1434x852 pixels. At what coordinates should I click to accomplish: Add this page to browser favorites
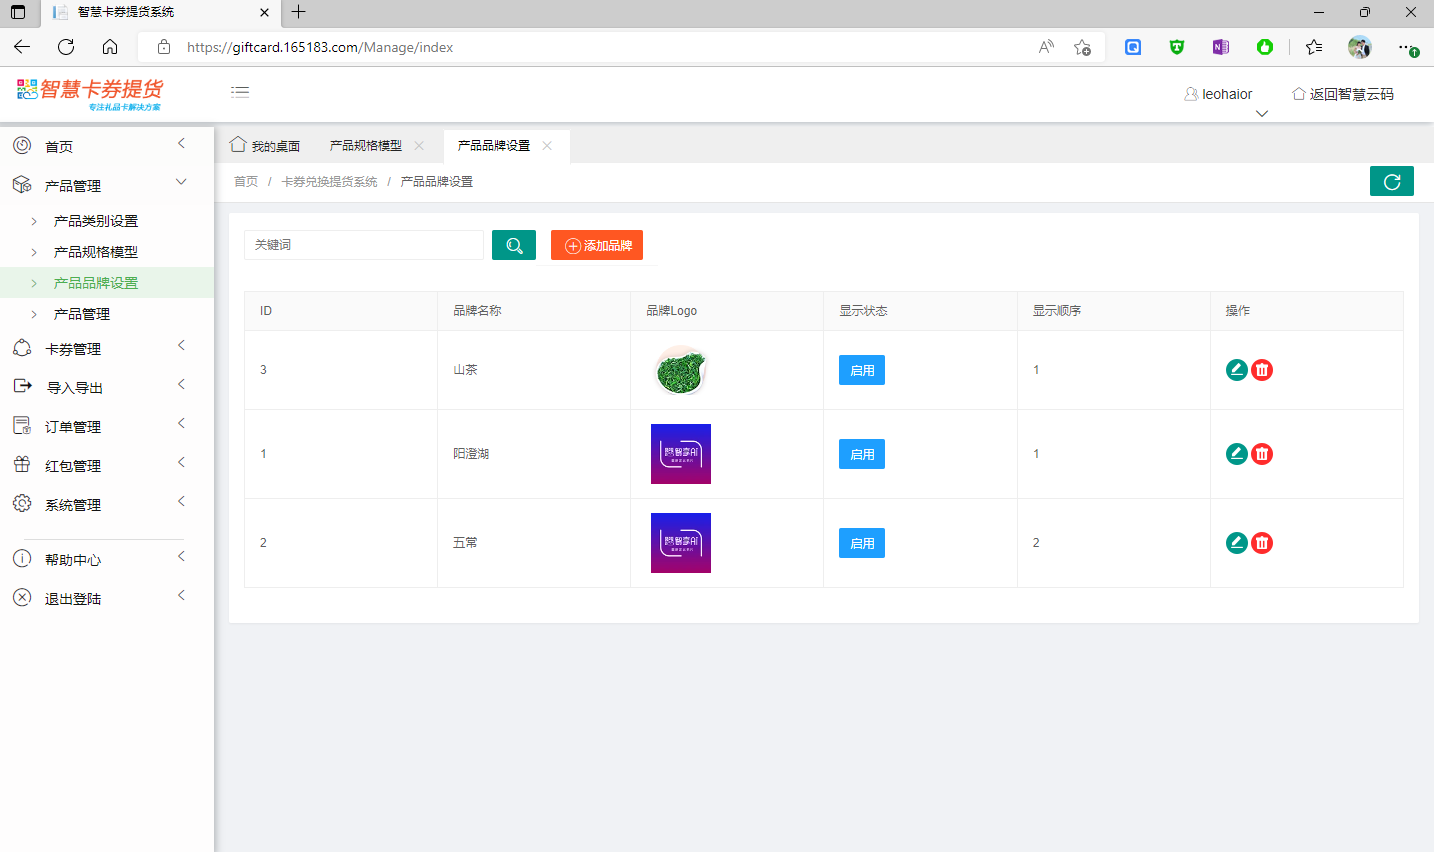pyautogui.click(x=1082, y=47)
